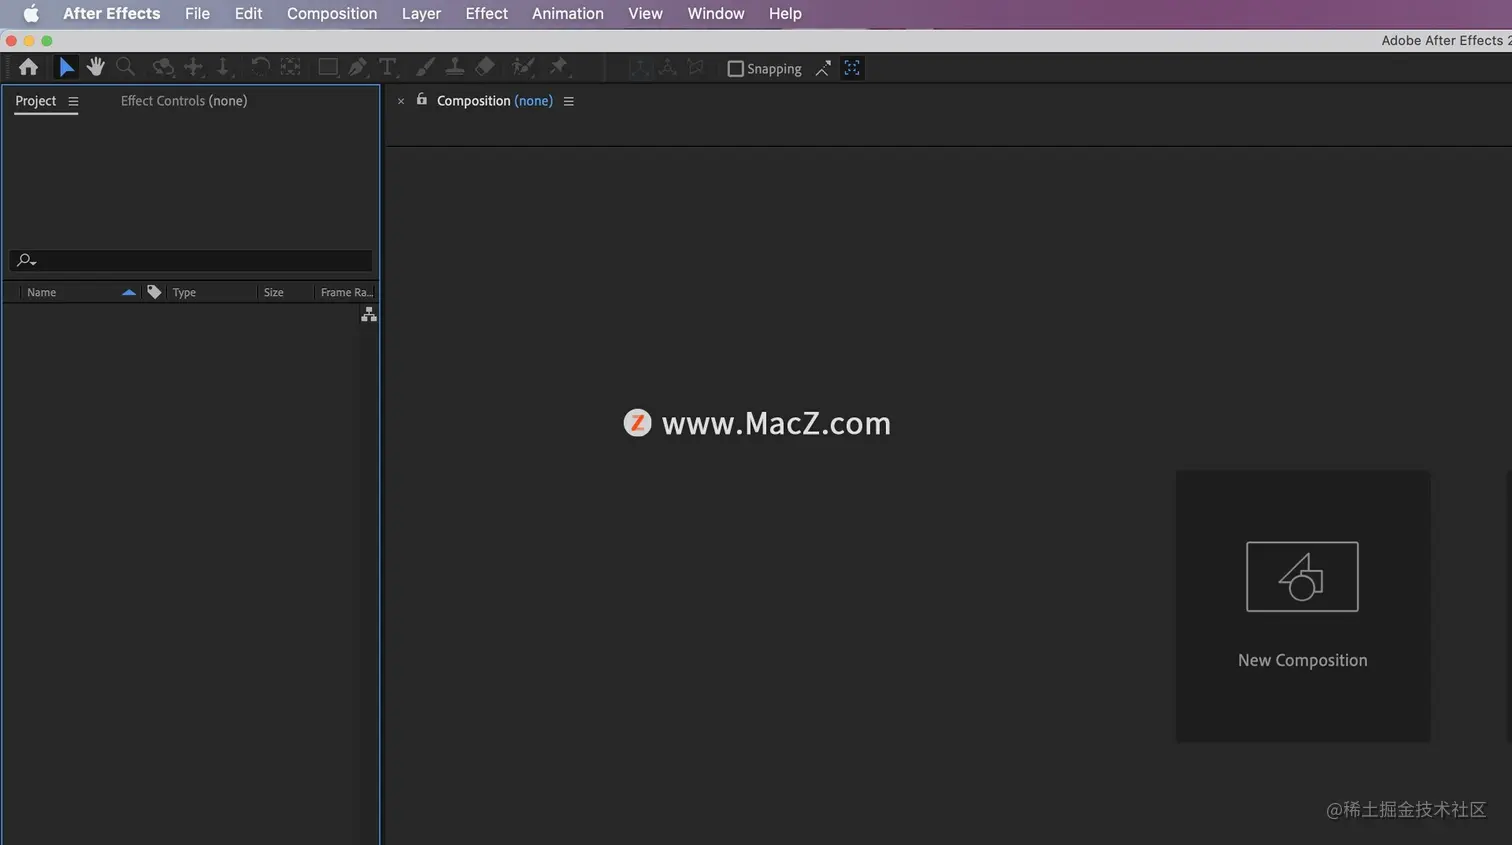Open the project flowchart view icon

click(x=369, y=314)
